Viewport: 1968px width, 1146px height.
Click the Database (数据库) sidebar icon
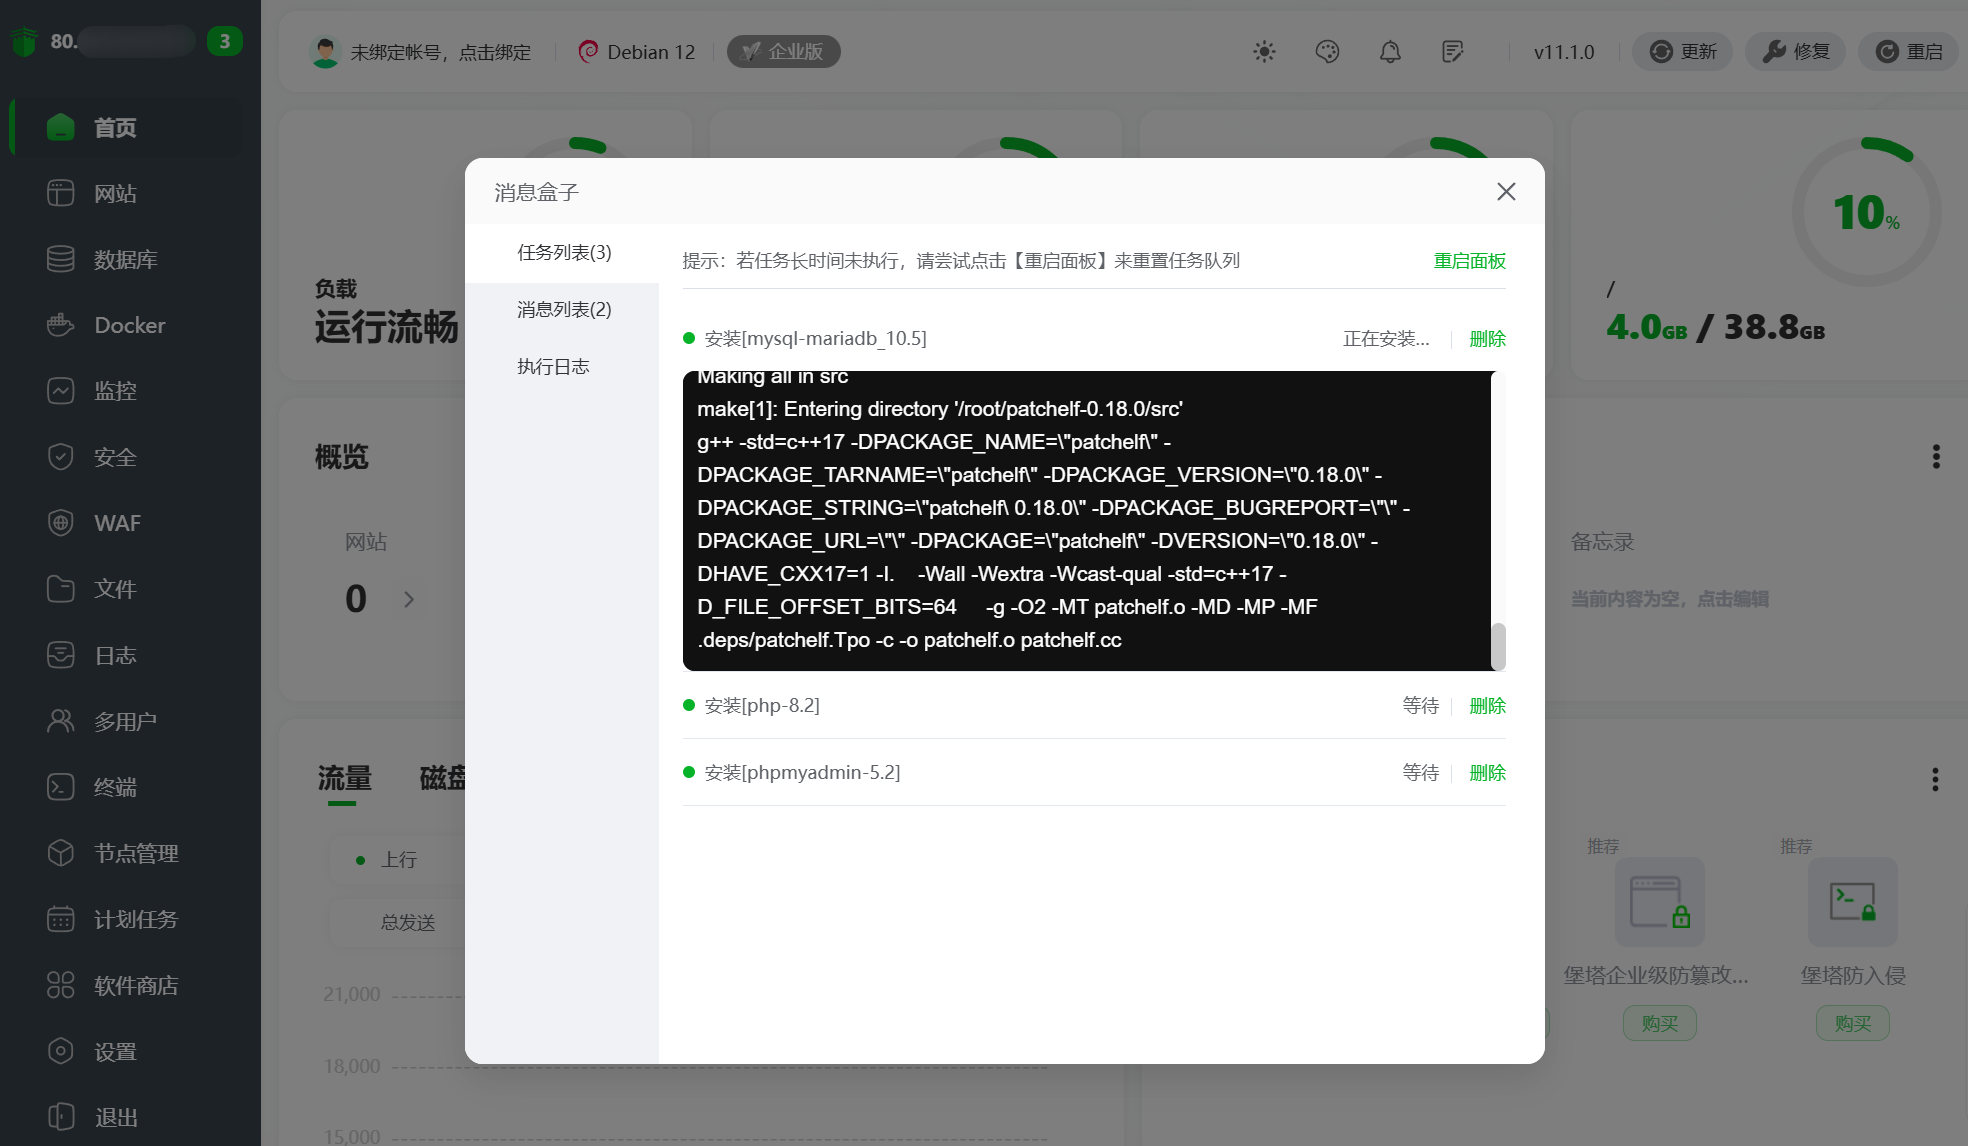tap(61, 259)
